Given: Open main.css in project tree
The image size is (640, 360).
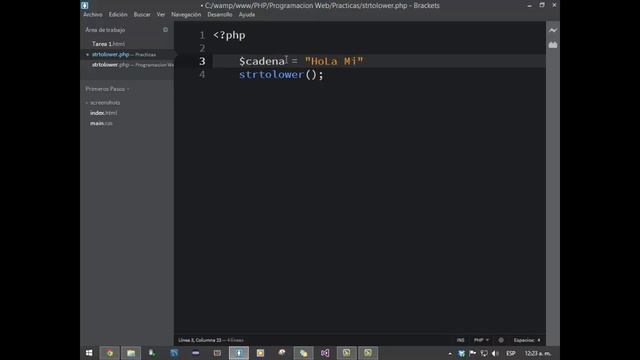Looking at the screenshot, I should click(x=101, y=123).
